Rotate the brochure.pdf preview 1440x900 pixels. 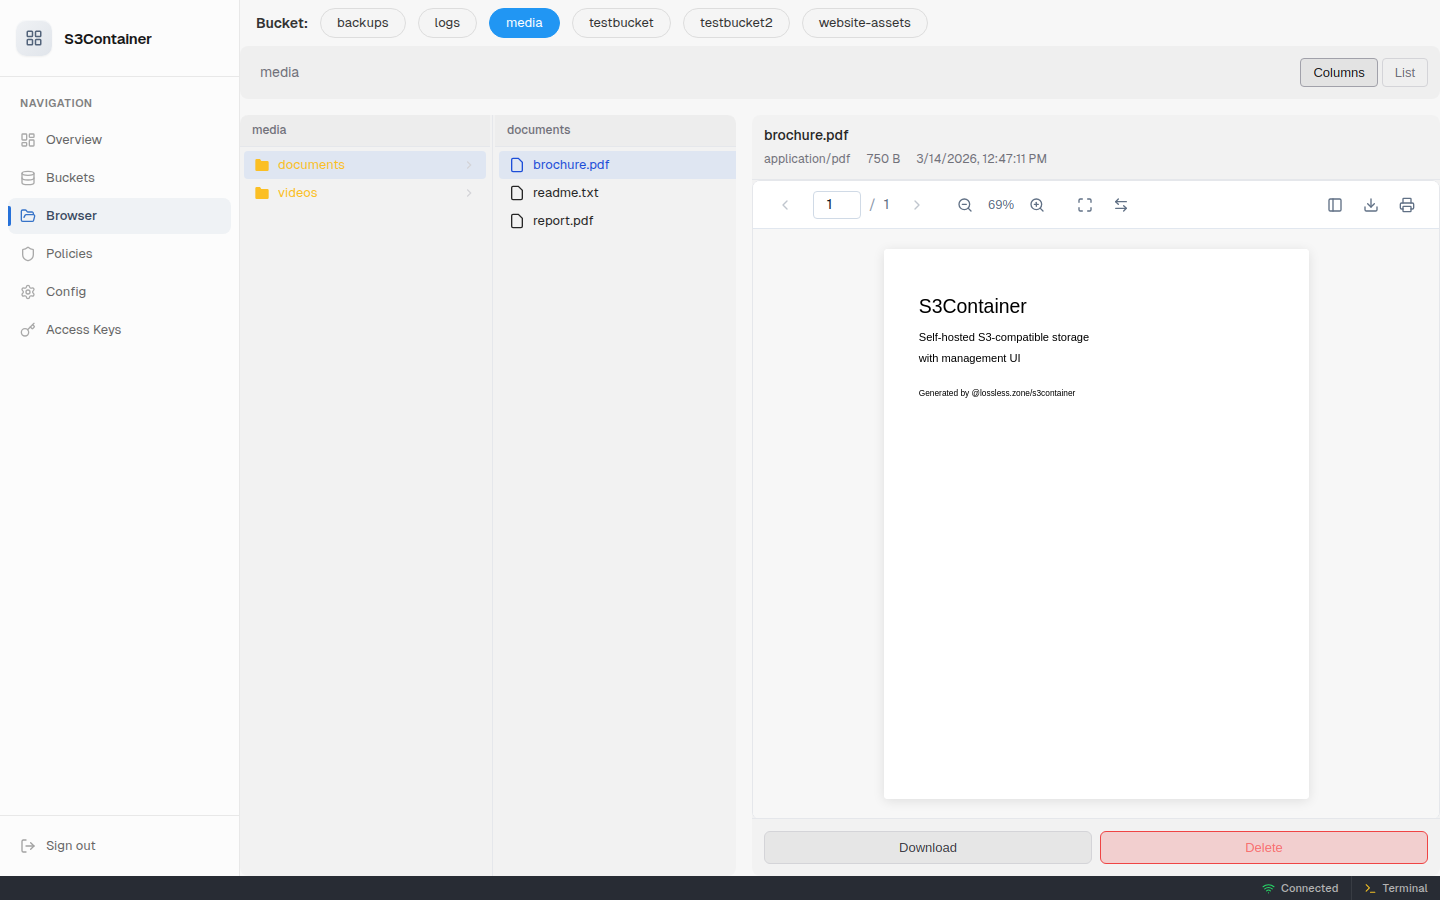click(1121, 204)
